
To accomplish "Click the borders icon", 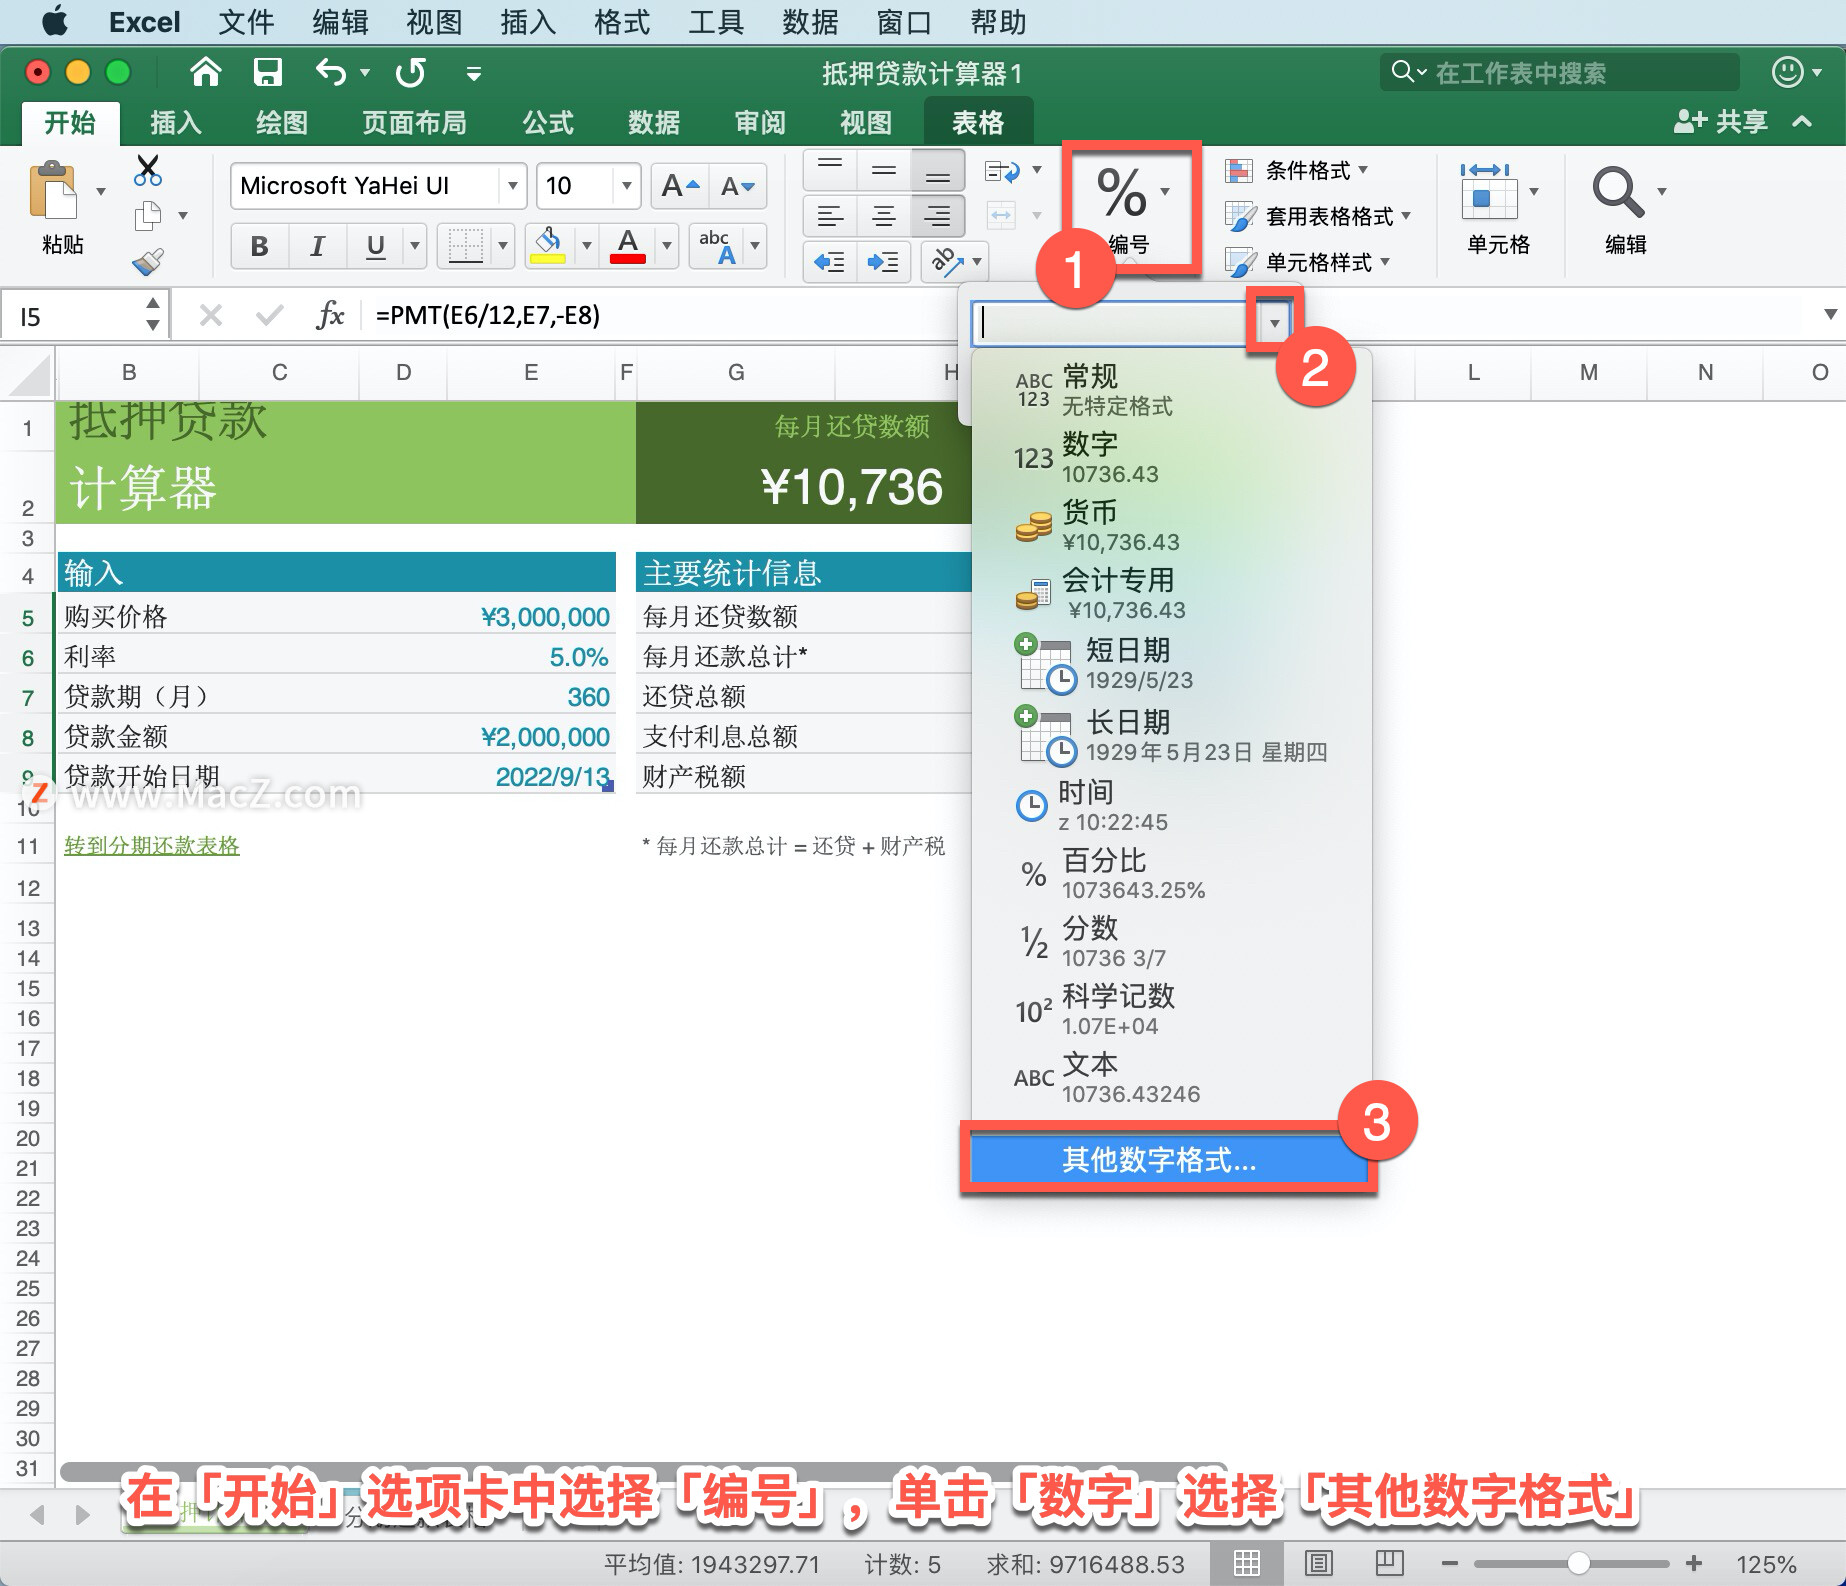I will coord(465,245).
